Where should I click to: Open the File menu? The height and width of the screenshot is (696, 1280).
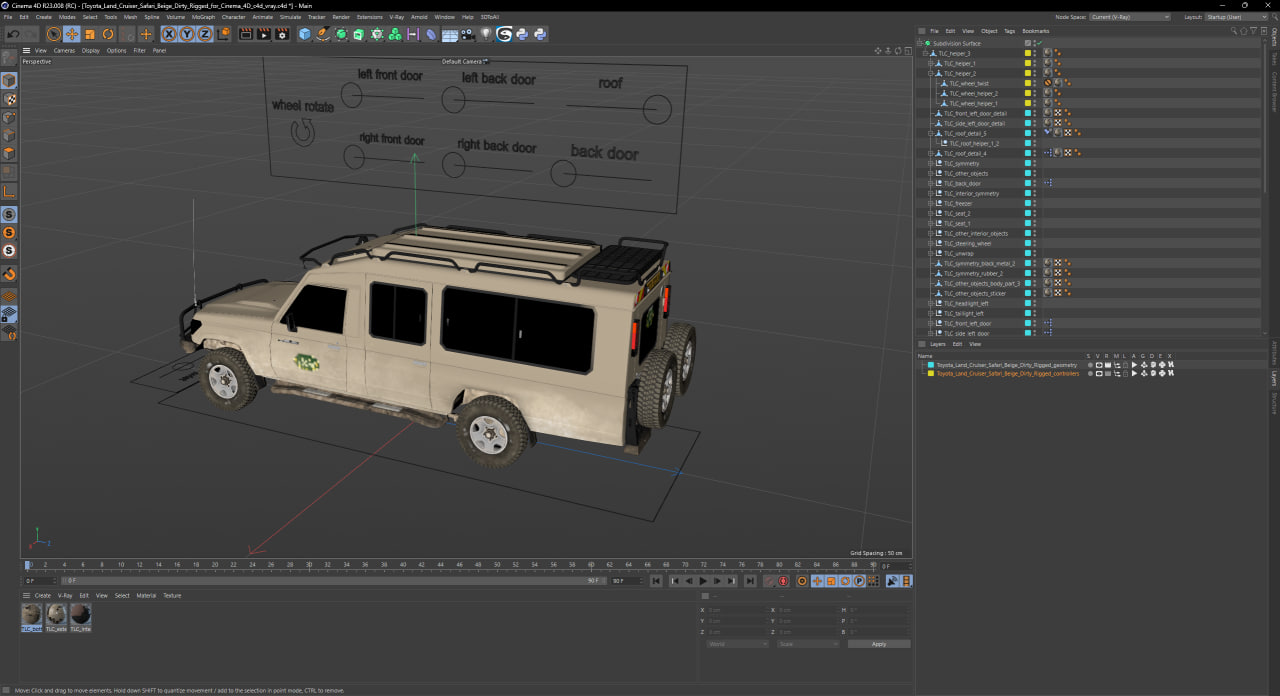pos(9,17)
